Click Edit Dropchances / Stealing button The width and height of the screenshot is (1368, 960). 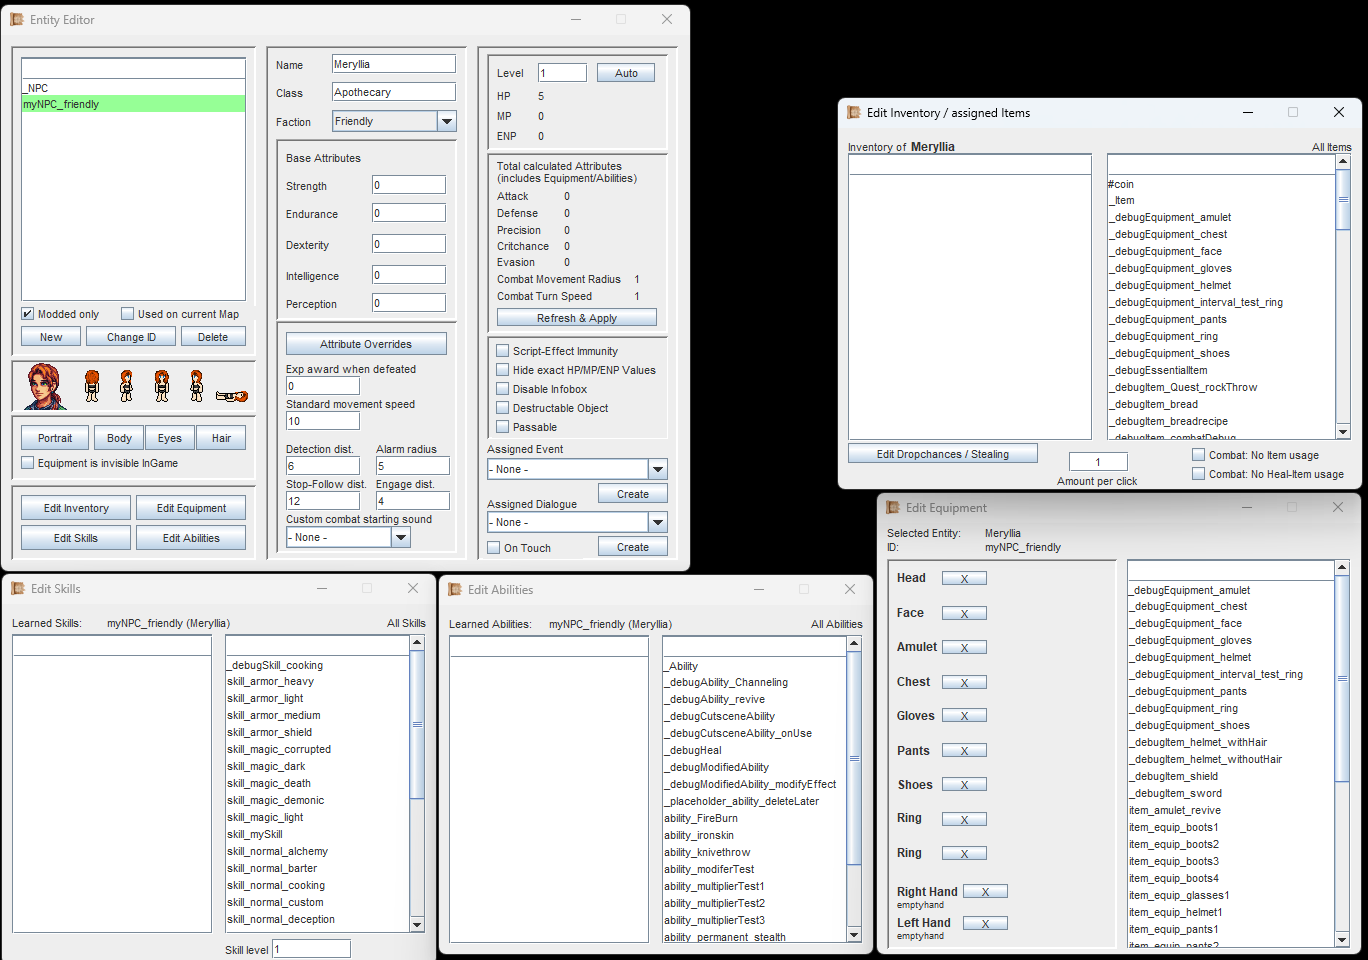pos(942,454)
